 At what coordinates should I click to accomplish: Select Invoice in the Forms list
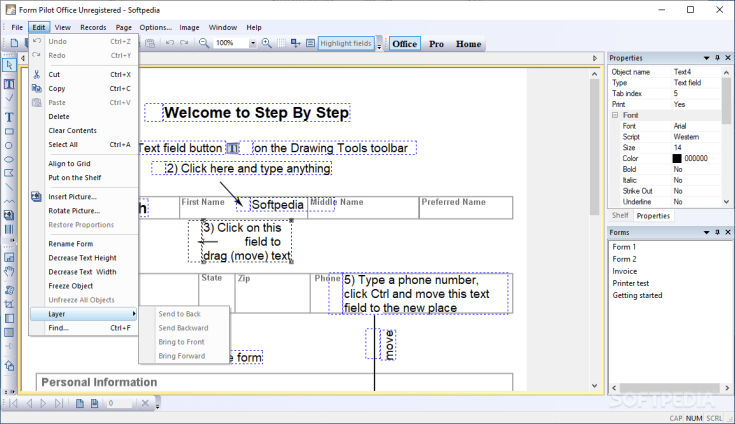click(x=624, y=271)
